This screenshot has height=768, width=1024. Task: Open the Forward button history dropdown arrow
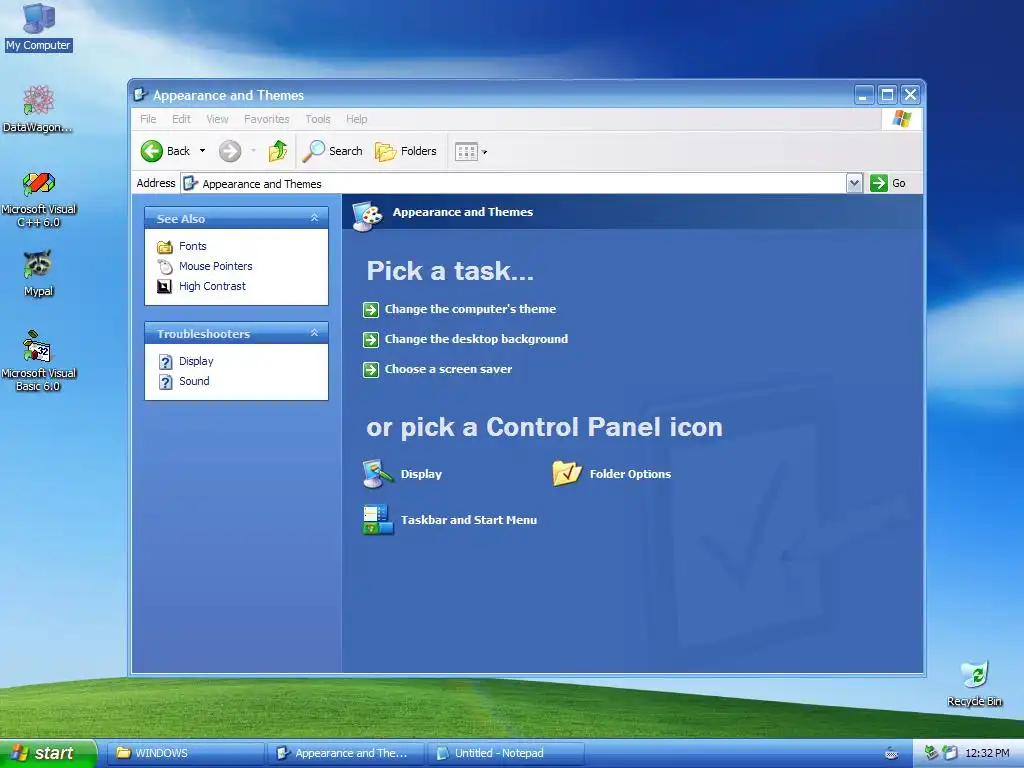pyautogui.click(x=253, y=151)
